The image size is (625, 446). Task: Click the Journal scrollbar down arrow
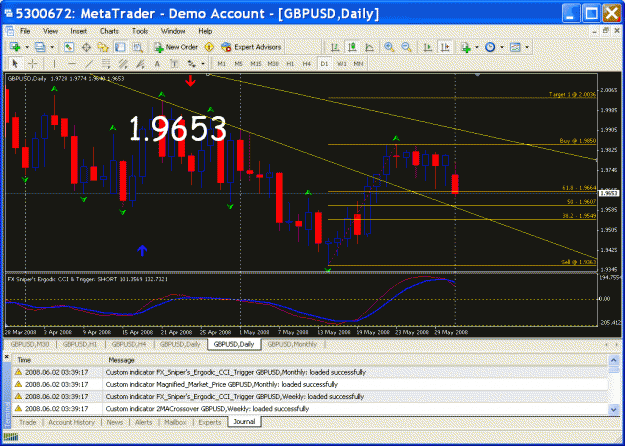click(x=614, y=409)
